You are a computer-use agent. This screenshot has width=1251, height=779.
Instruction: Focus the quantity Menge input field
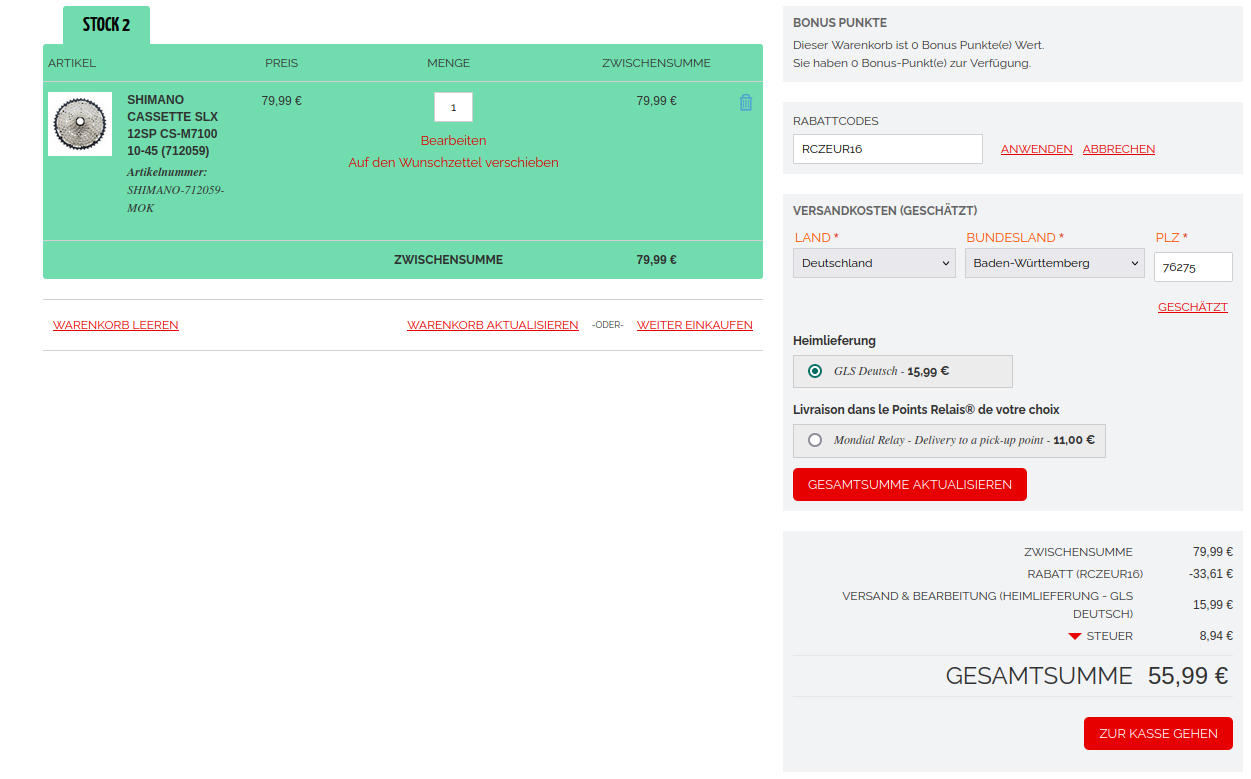coord(453,107)
